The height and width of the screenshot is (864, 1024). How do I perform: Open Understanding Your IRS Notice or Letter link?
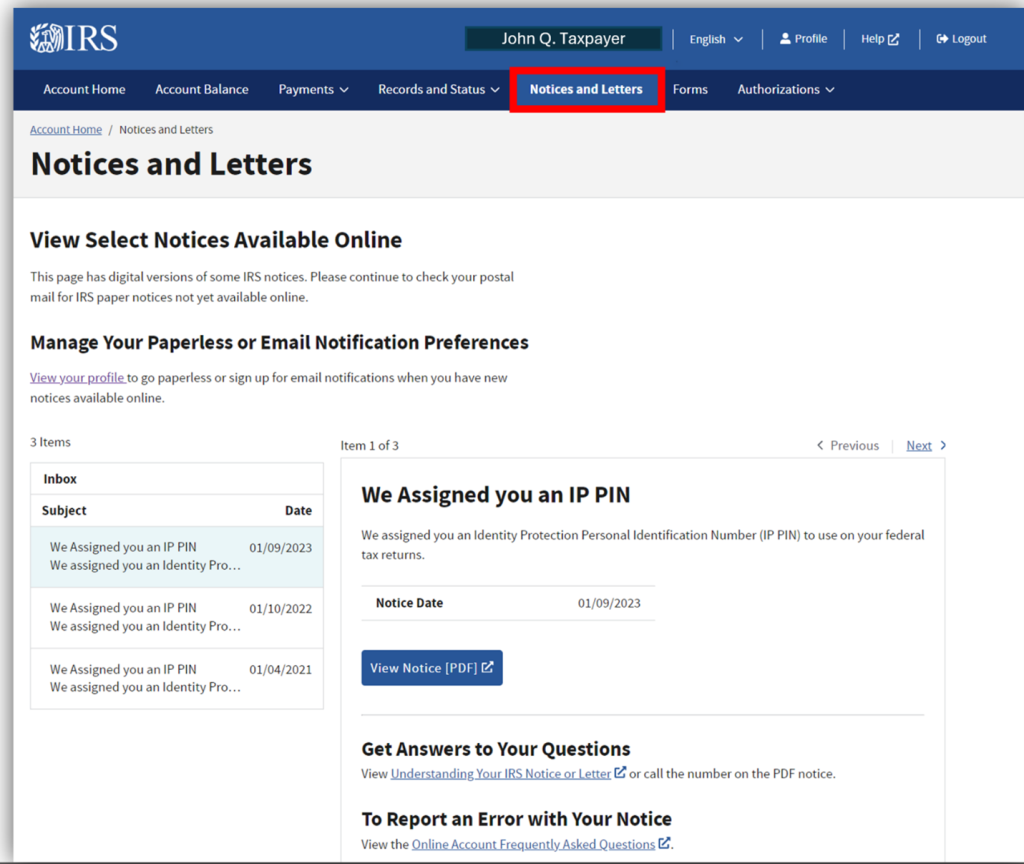(x=501, y=773)
